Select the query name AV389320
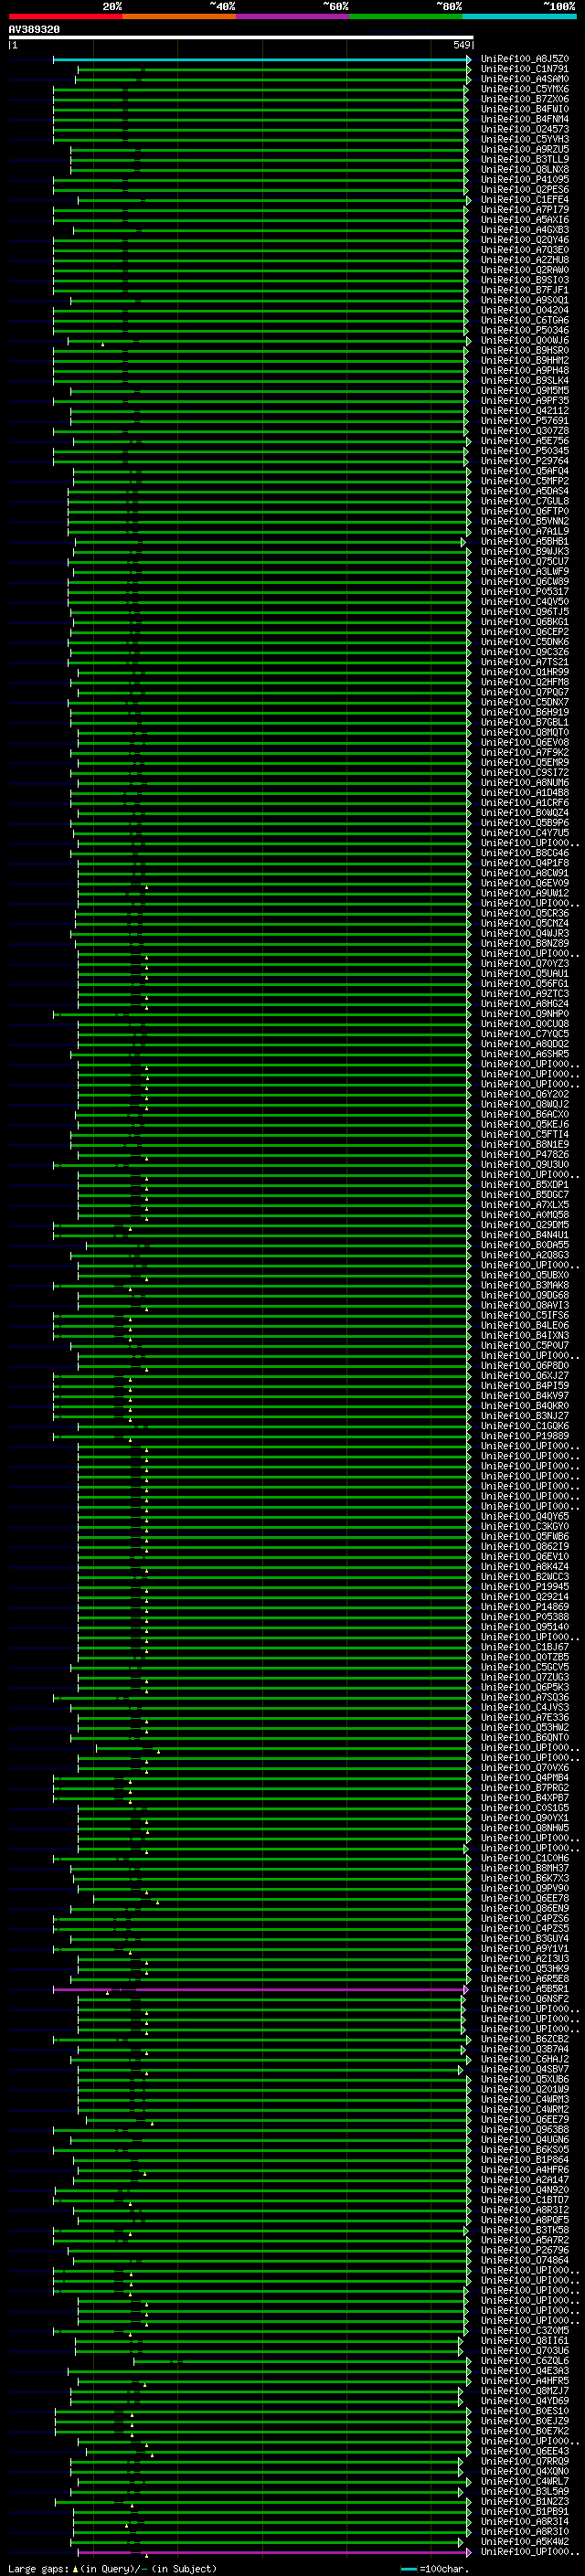Viewport: 585px width, 2576px height. pyautogui.click(x=34, y=30)
